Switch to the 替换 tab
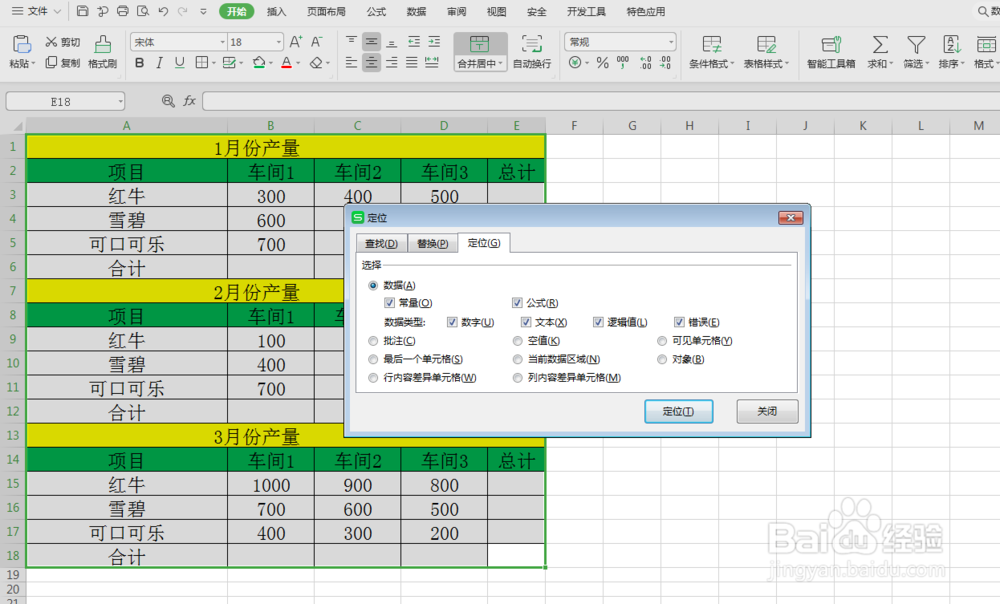1000x604 pixels. point(432,242)
